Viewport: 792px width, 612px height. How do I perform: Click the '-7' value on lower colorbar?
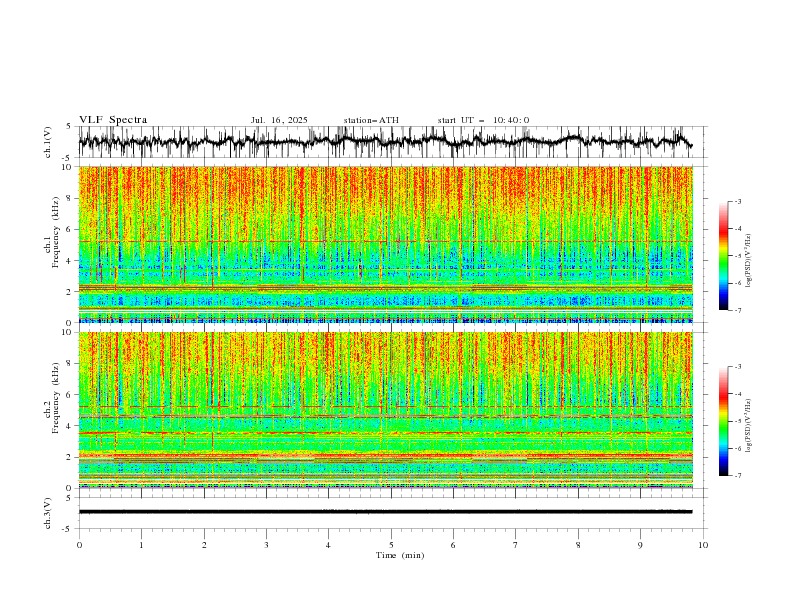(737, 476)
